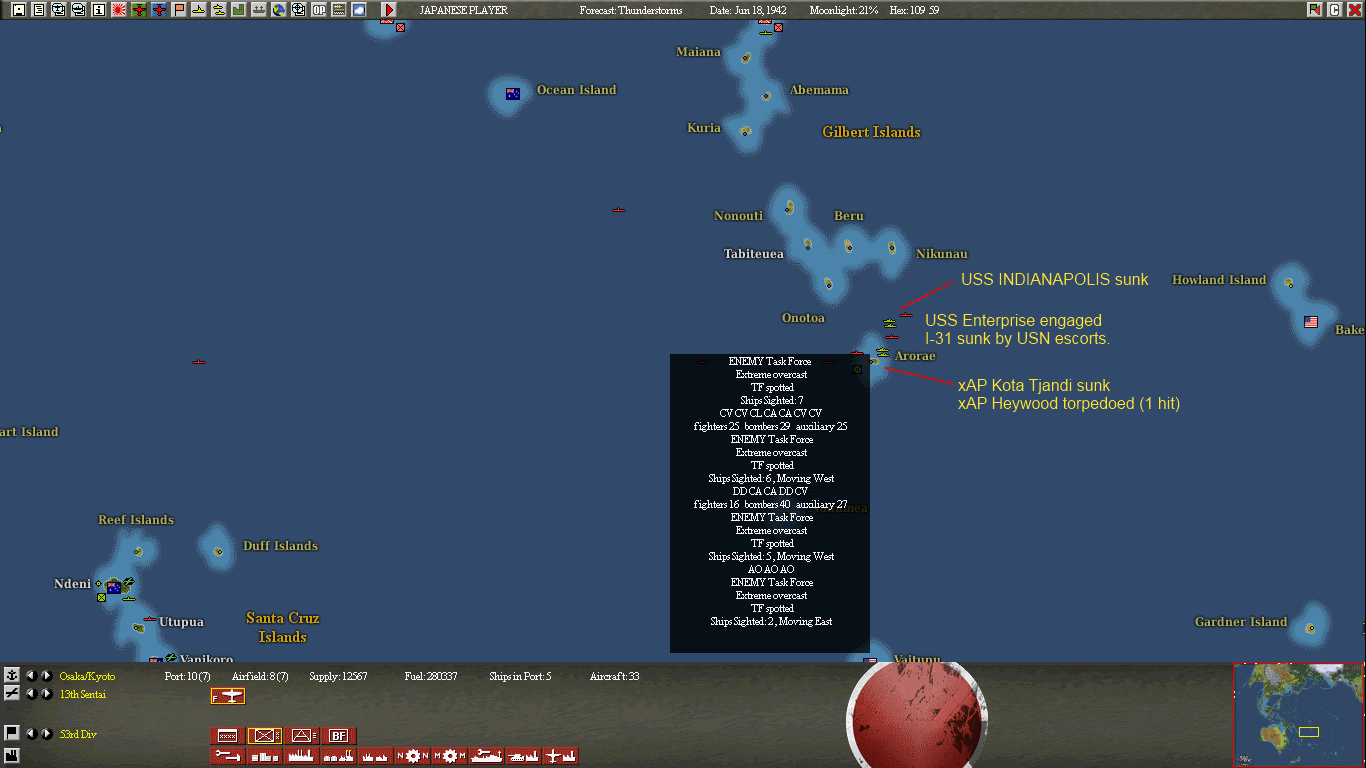Go to previous base before Osaka/Kyoto

[x=30, y=676]
